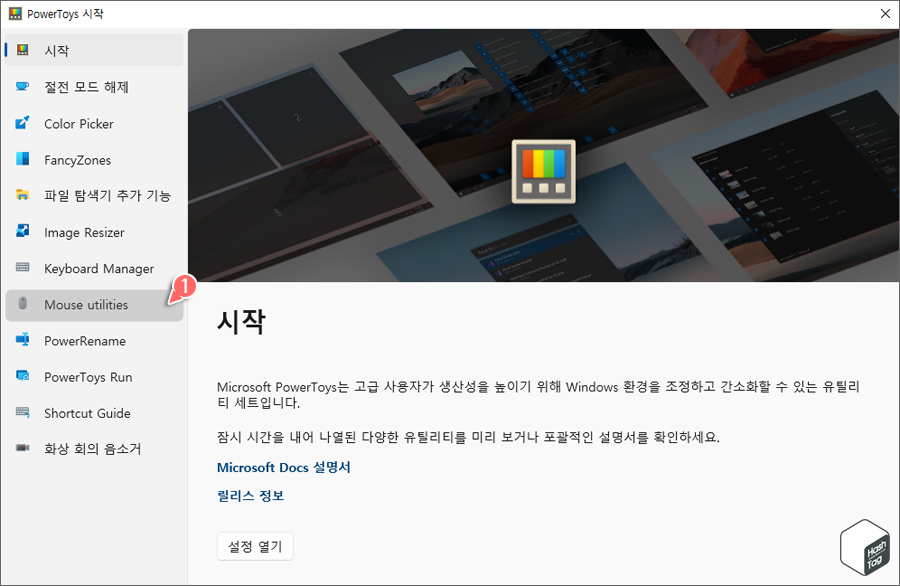Click the FancyZones layout icon
The image size is (900, 586).
(x=22, y=159)
